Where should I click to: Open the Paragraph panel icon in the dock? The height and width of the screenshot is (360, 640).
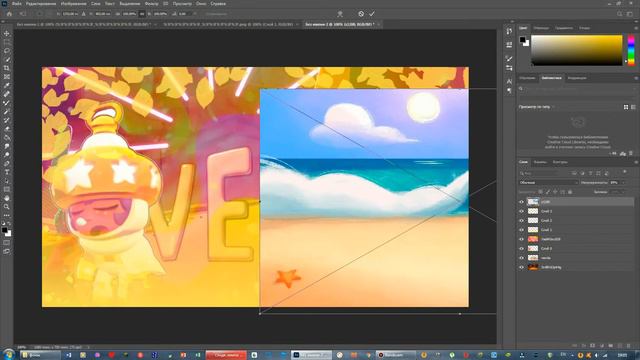pos(509,91)
